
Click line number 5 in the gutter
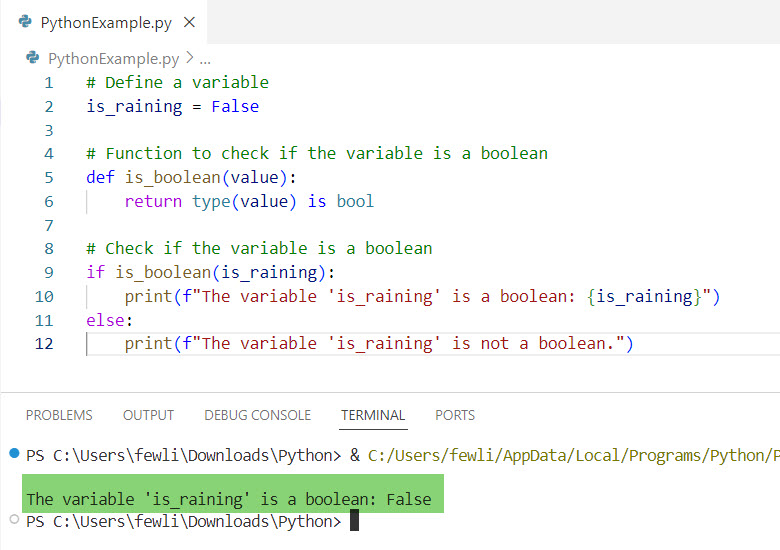[x=49, y=178]
